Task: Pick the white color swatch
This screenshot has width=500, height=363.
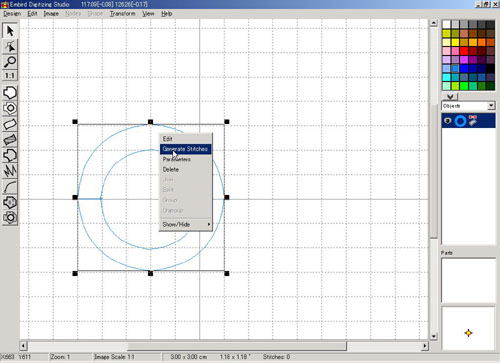Action: coord(446,24)
